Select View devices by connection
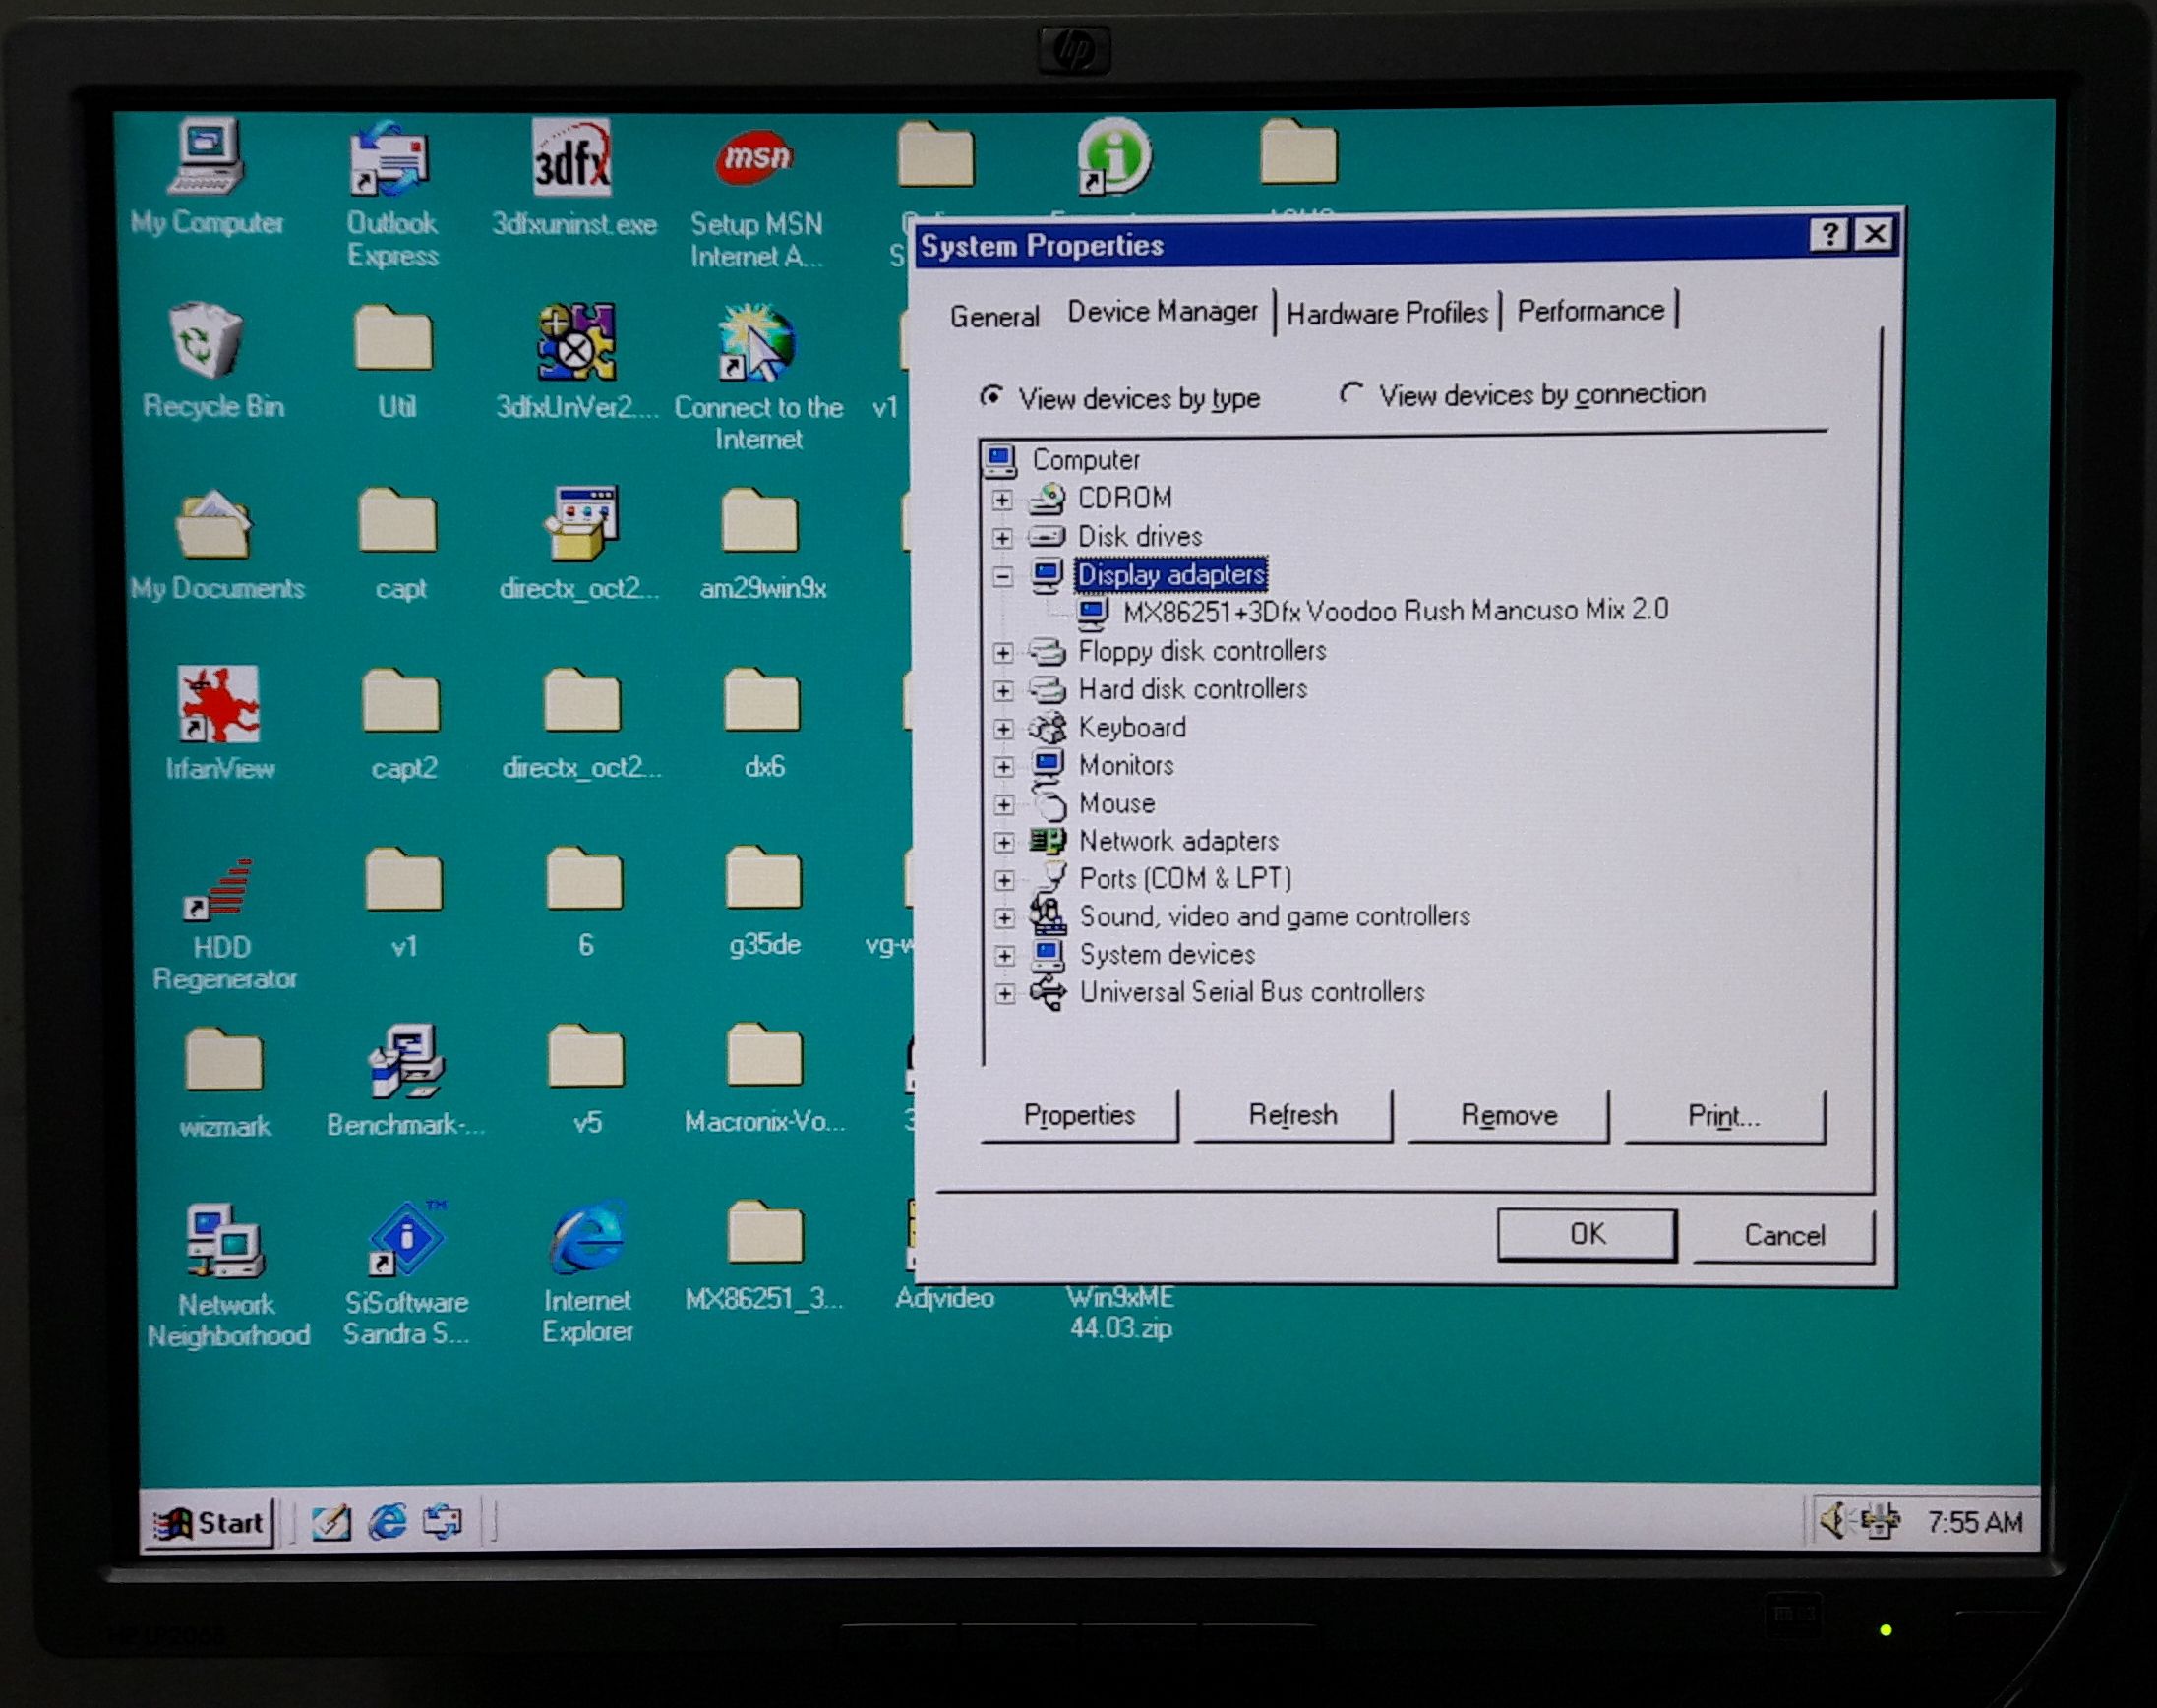The image size is (2157, 1708). click(1522, 395)
